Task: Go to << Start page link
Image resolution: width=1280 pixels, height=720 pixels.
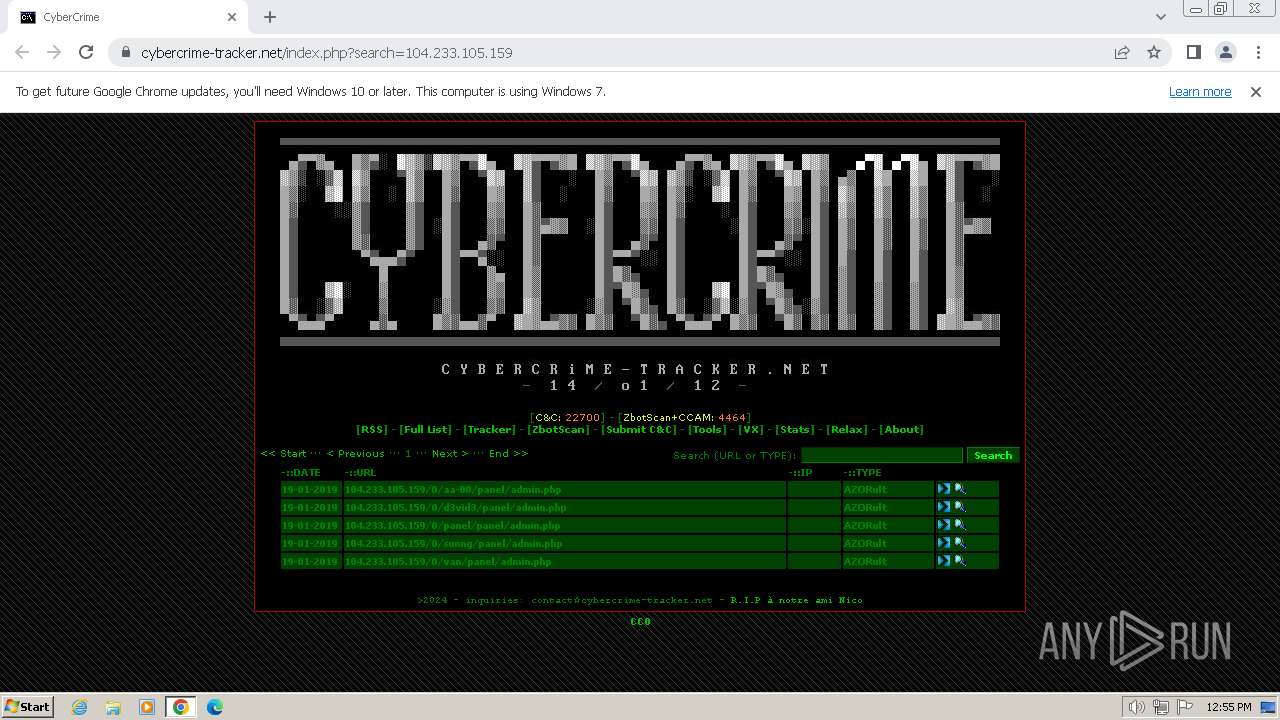Action: 284,453
